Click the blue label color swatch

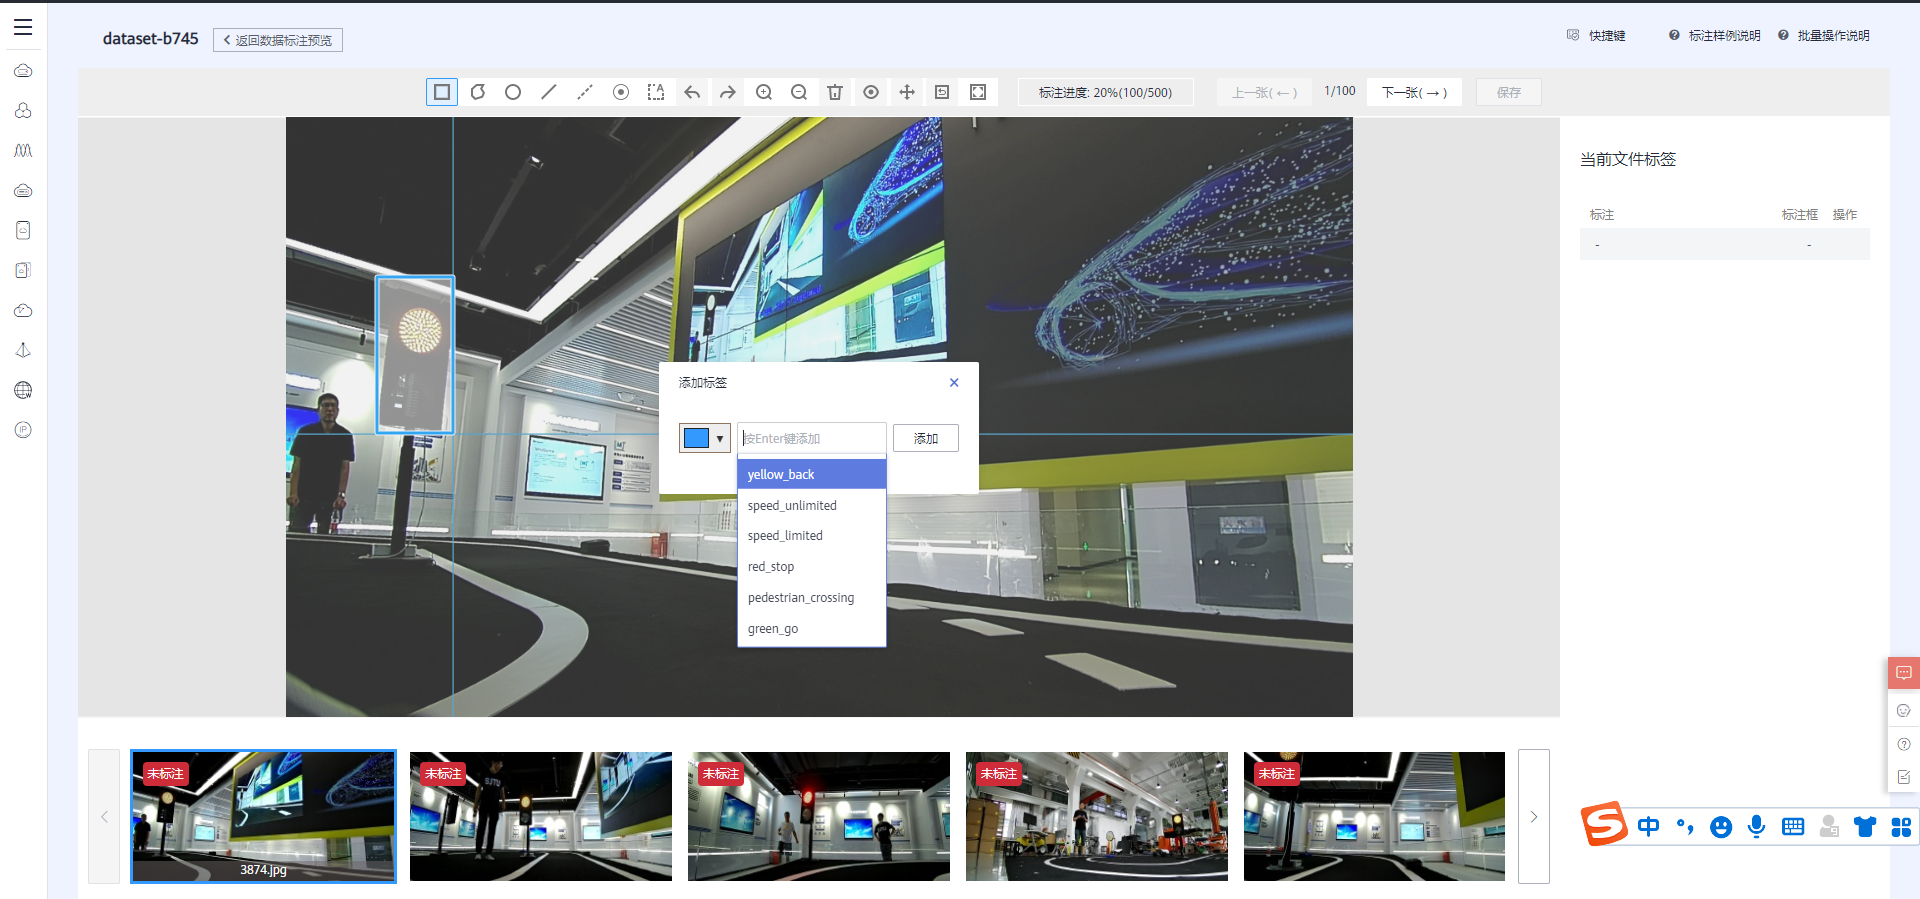click(x=696, y=438)
